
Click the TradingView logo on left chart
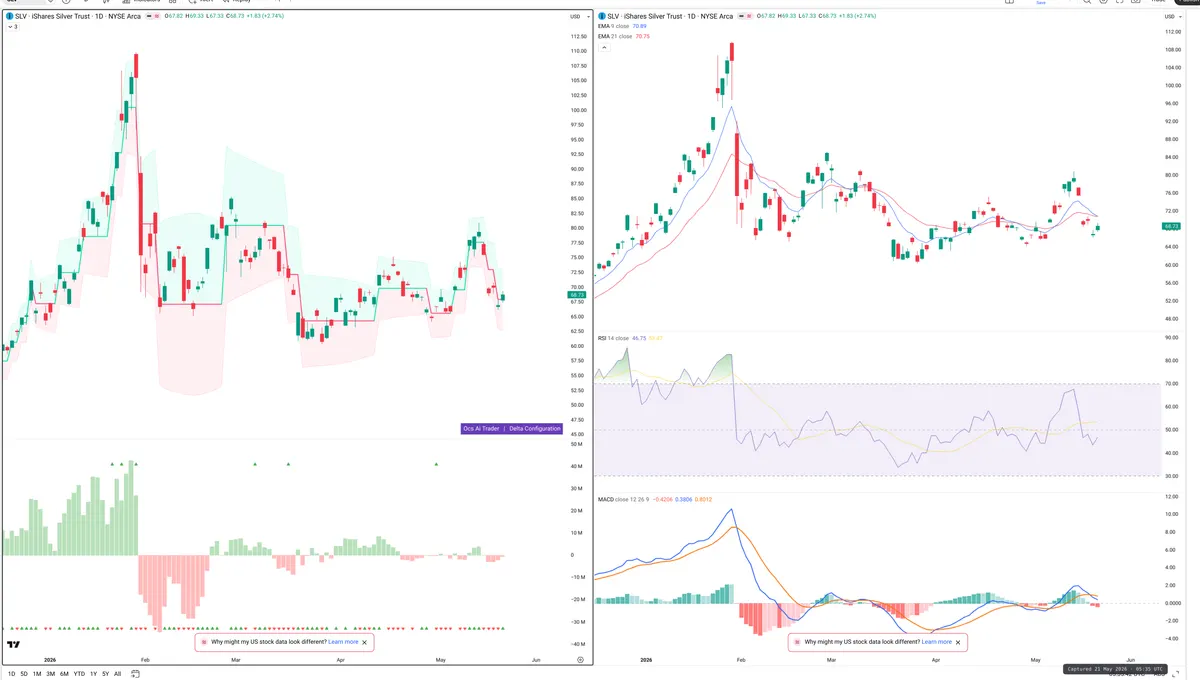(x=14, y=645)
